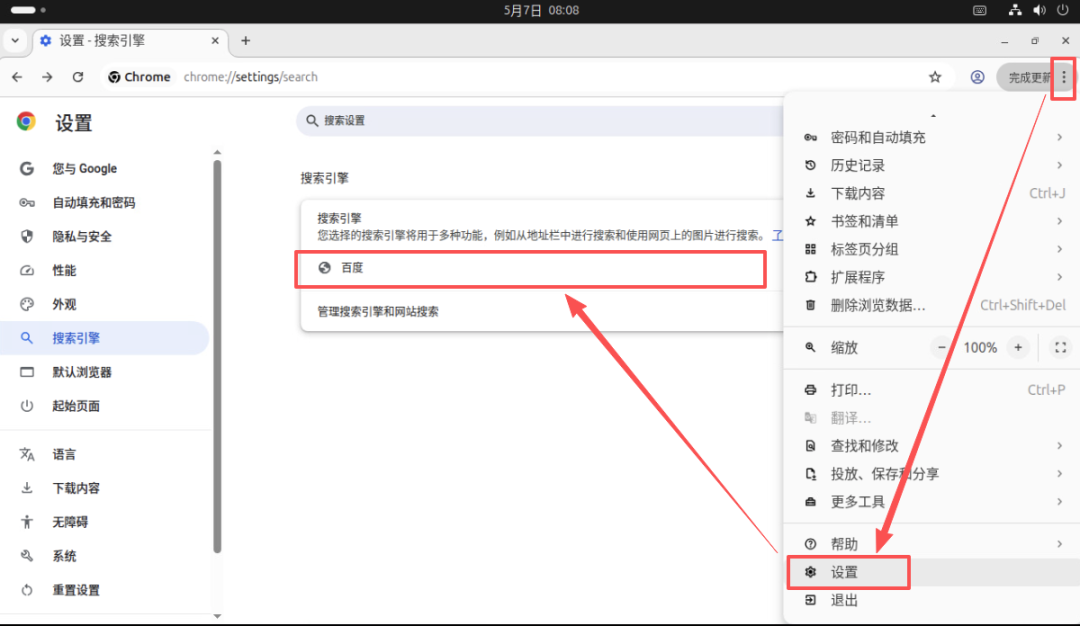Screen dimensions: 1080x626
Task: Expand 更多工具 submenu
Action: 933,501
